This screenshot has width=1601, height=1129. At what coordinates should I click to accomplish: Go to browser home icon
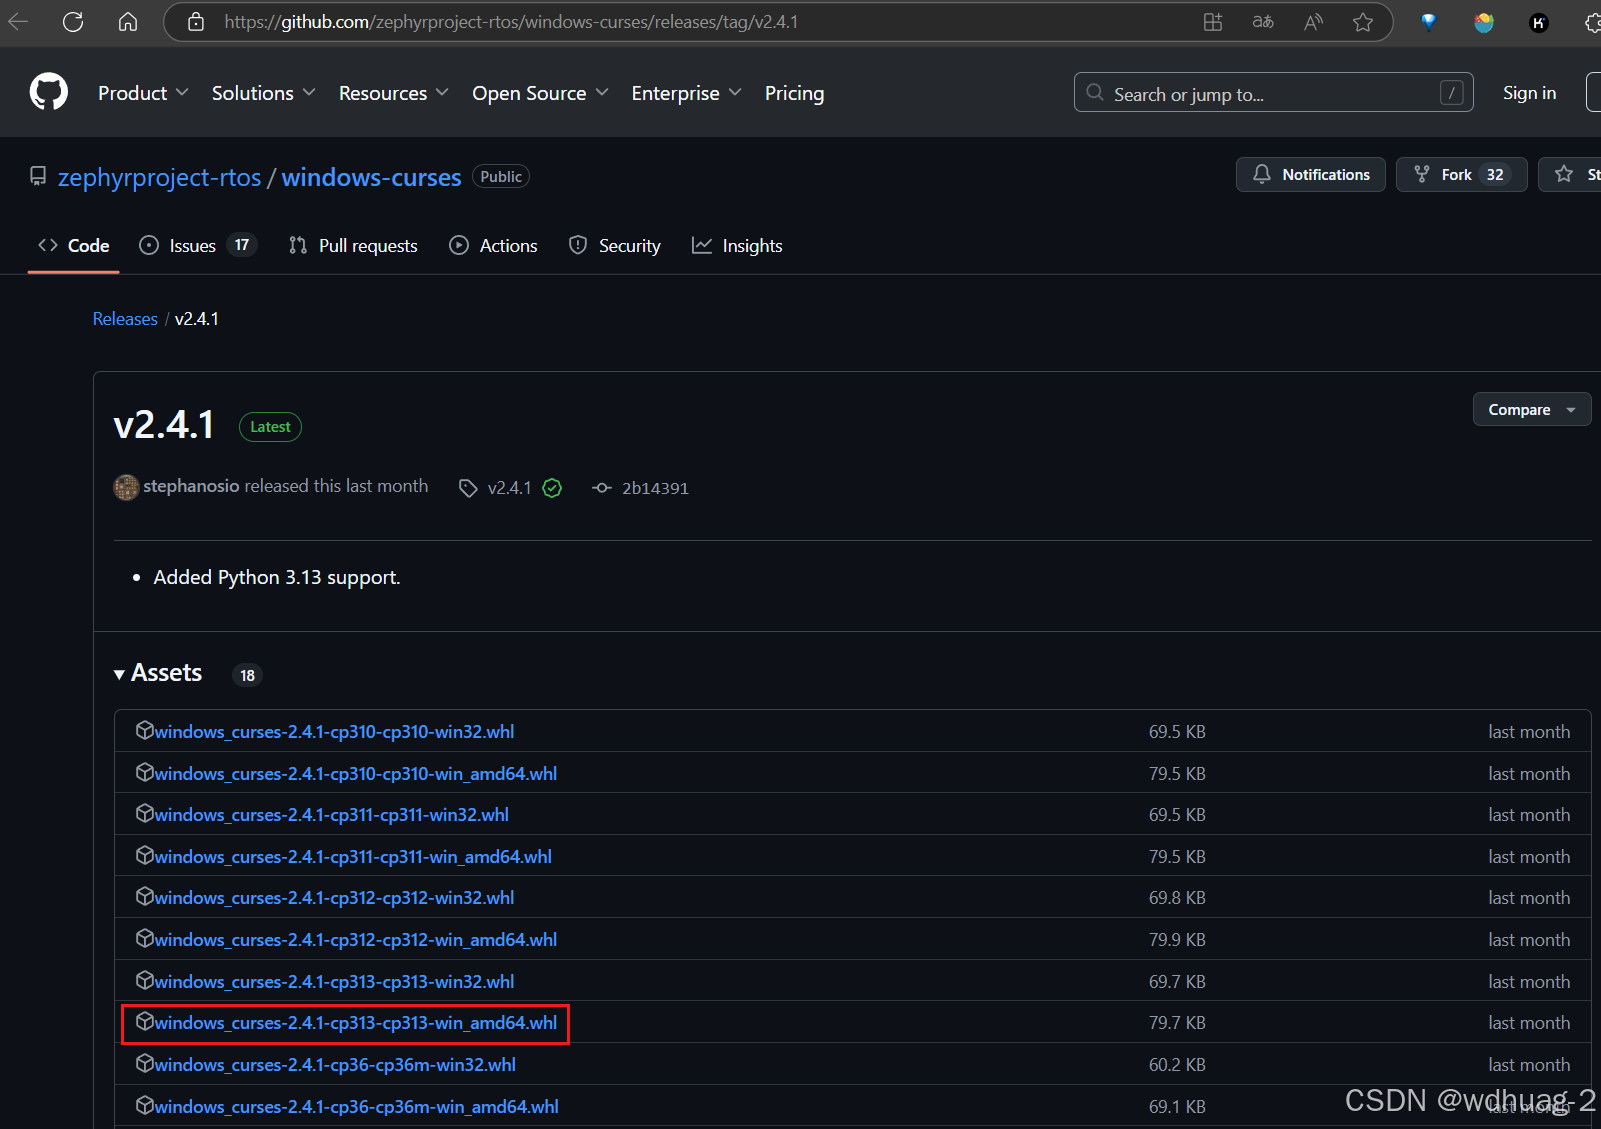pyautogui.click(x=128, y=21)
